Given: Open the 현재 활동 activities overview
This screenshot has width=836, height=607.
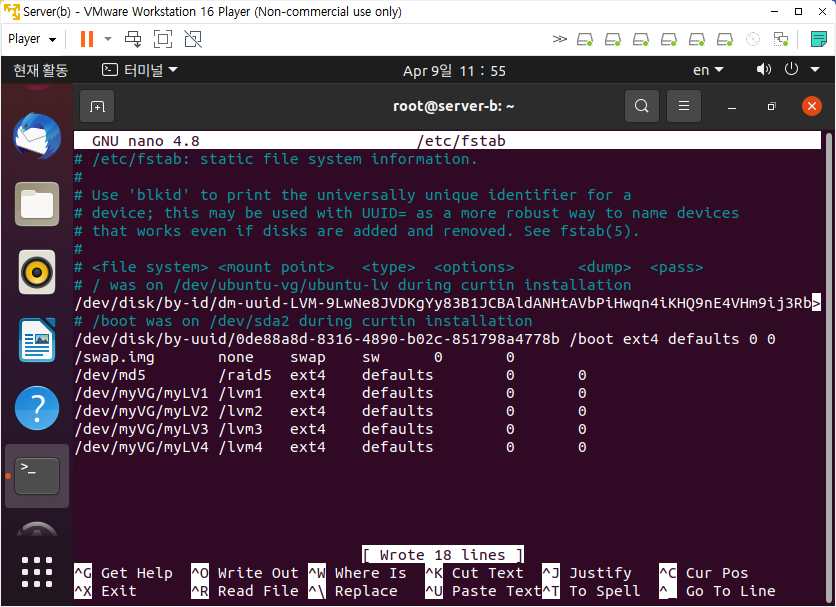Looking at the screenshot, I should coord(41,70).
